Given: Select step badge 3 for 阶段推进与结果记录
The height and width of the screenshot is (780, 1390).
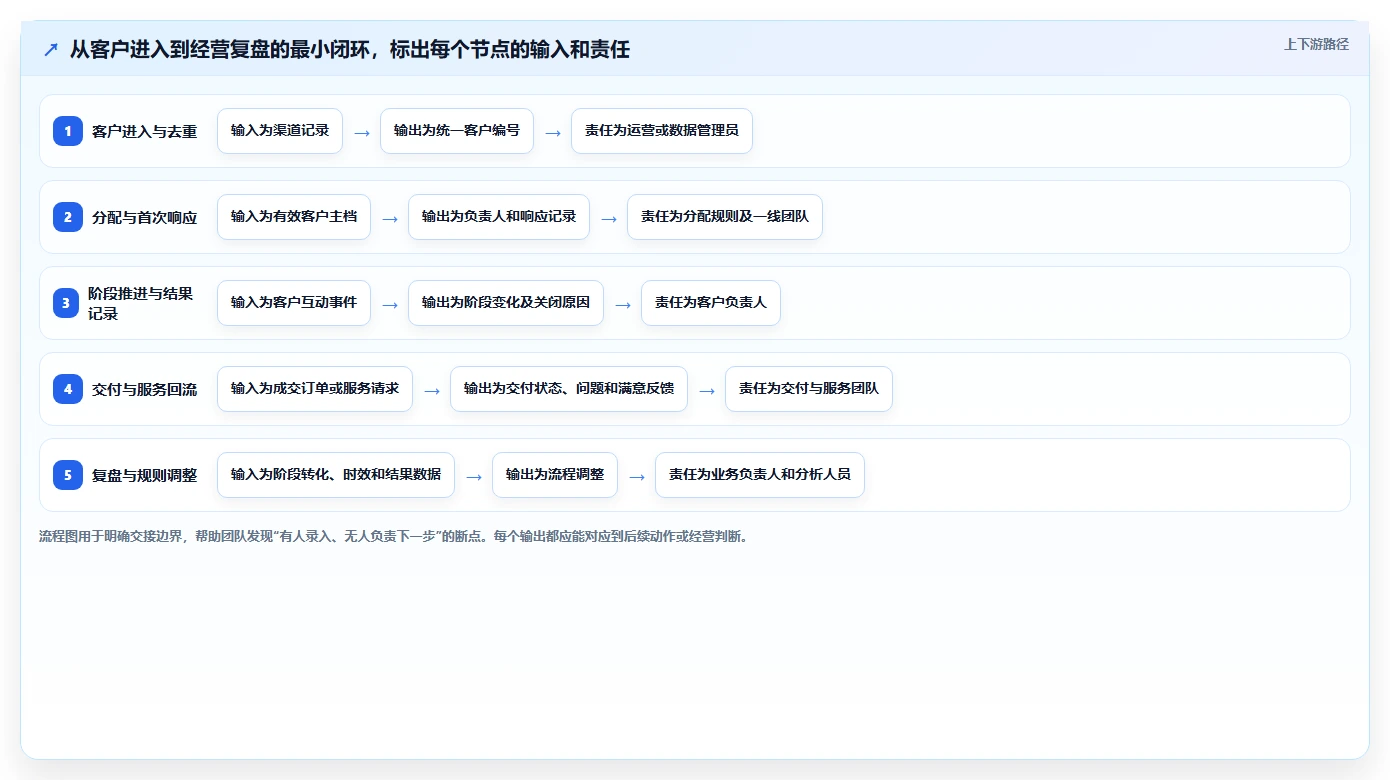Looking at the screenshot, I should [x=66, y=303].
